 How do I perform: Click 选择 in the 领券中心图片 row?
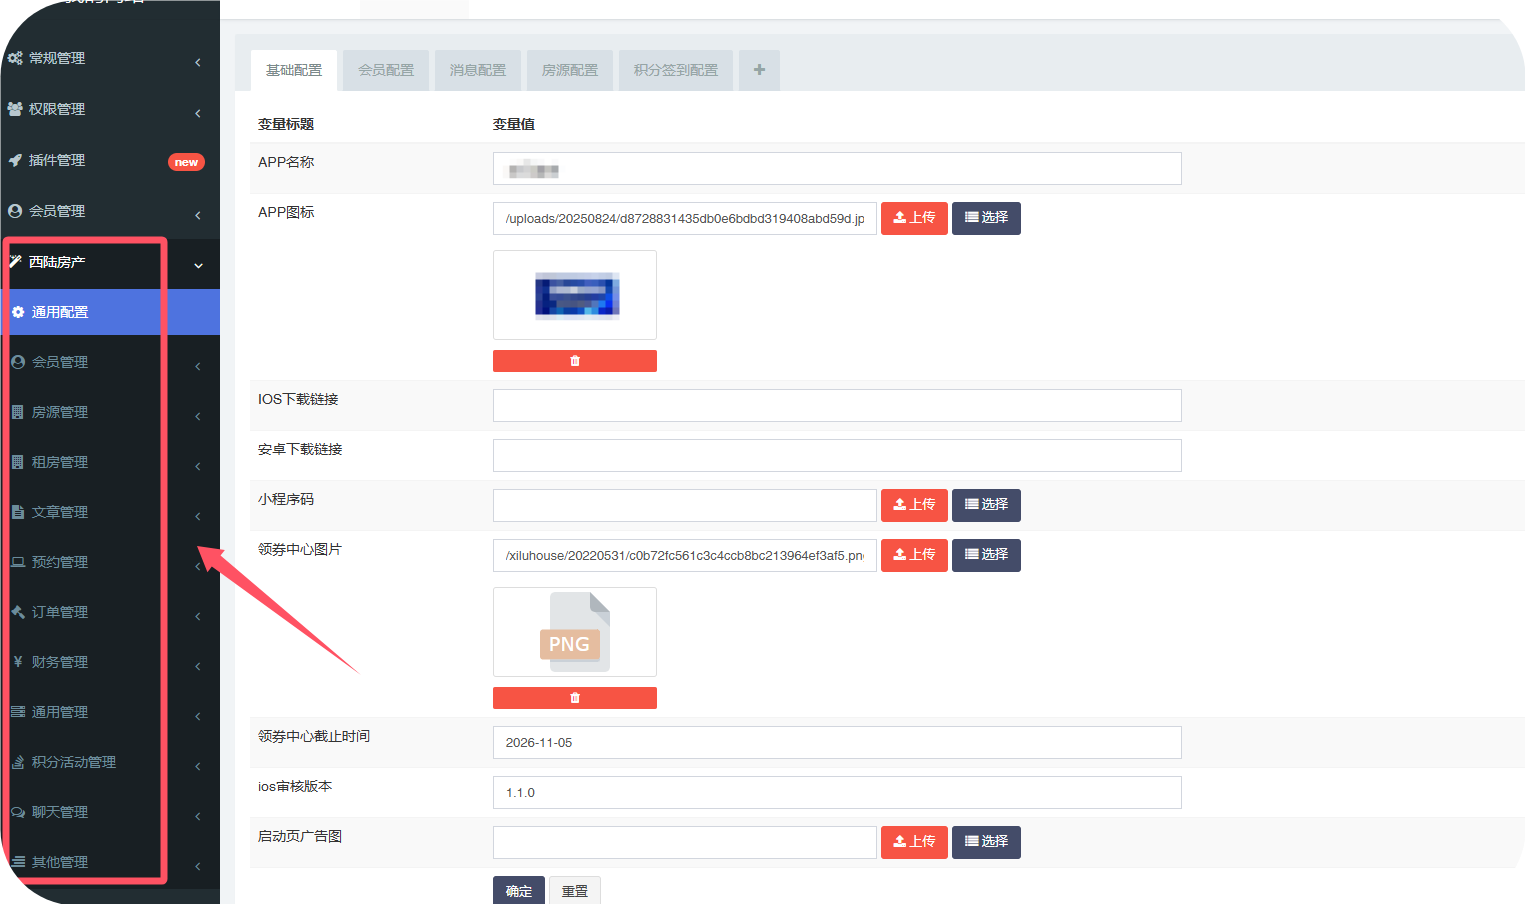(x=986, y=555)
